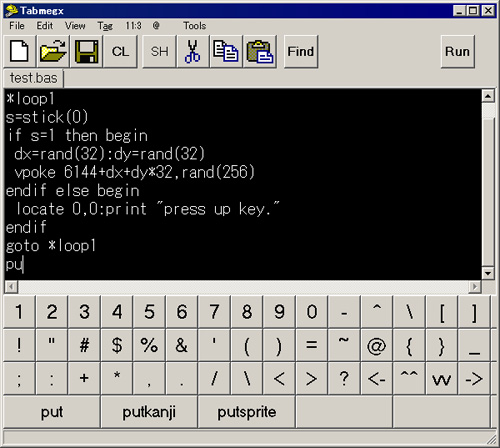Image resolution: width=500 pixels, height=448 pixels.
Task: Click the 's=stick(0)' code line
Action: 47,117
